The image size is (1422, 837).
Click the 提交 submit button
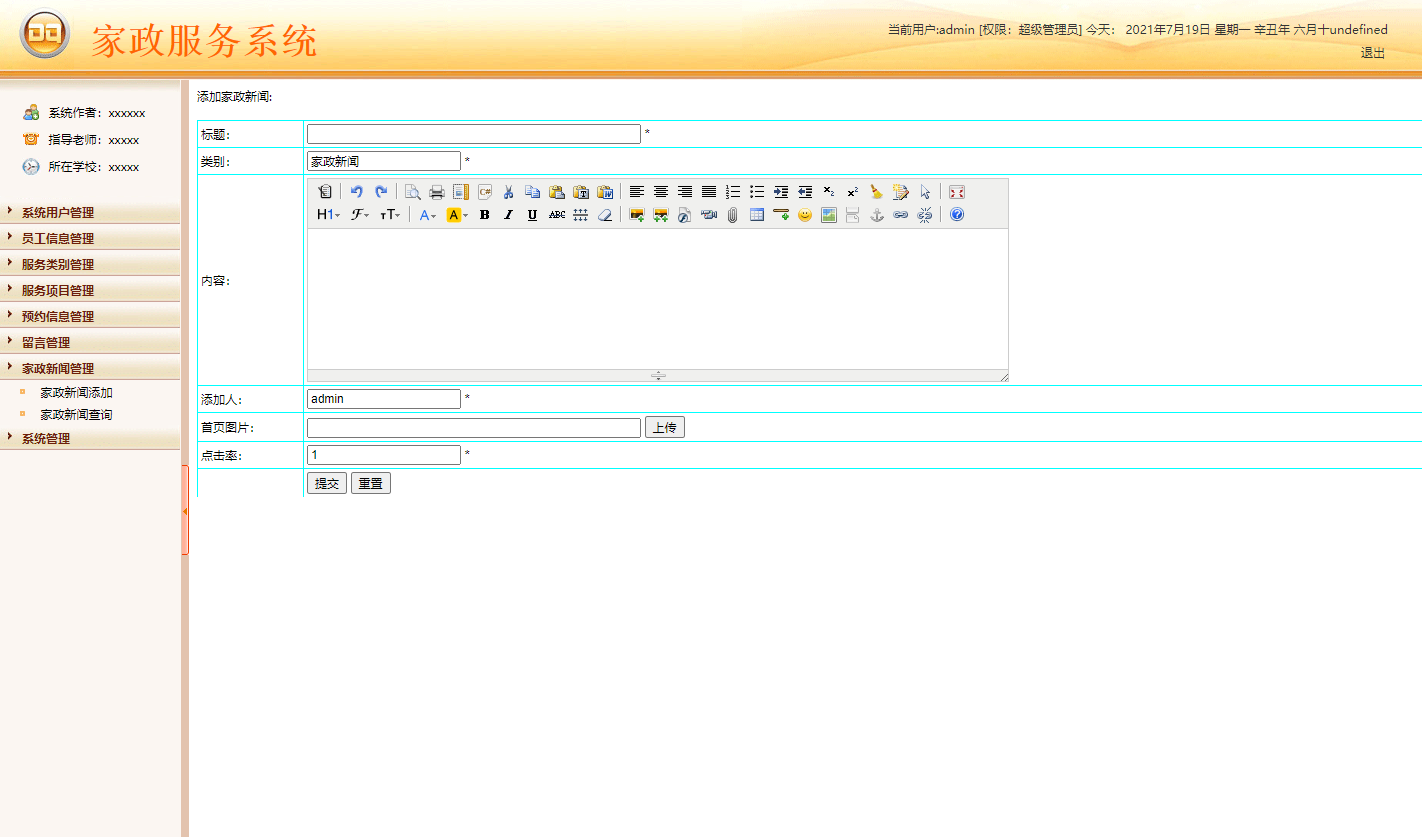pyautogui.click(x=326, y=482)
